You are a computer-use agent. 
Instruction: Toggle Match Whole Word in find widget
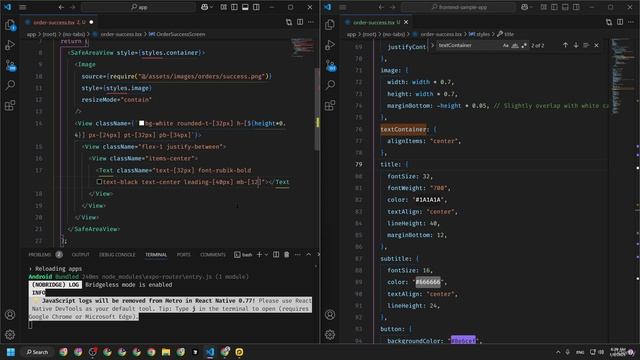coord(515,45)
